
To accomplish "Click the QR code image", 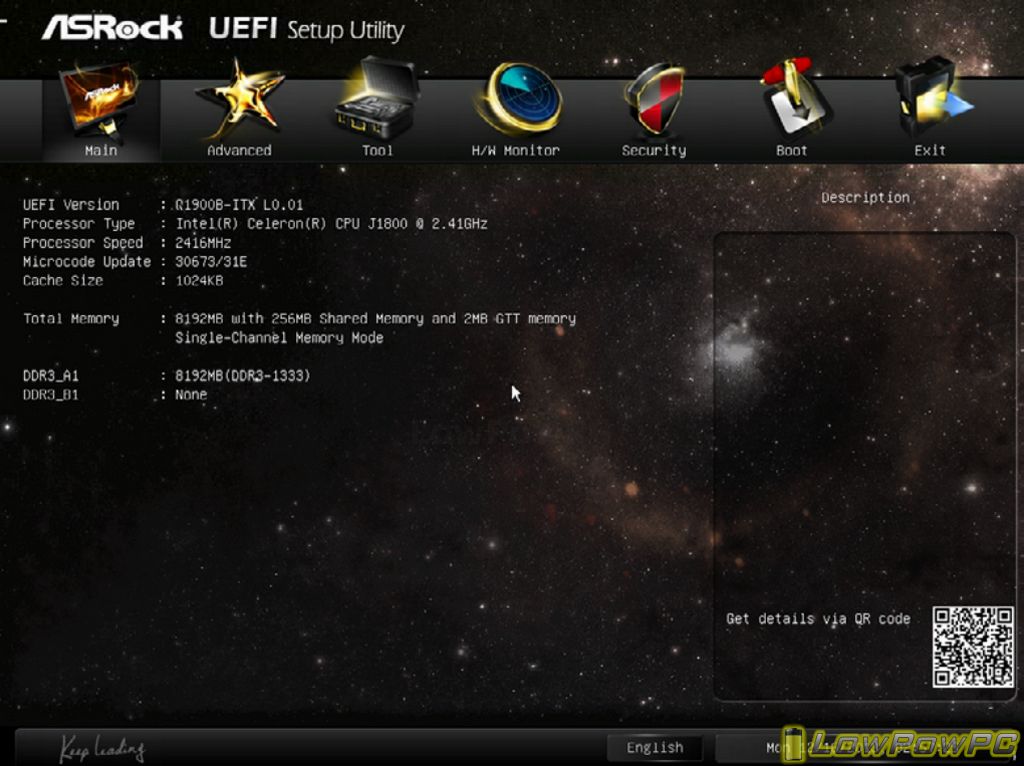I will pos(973,647).
